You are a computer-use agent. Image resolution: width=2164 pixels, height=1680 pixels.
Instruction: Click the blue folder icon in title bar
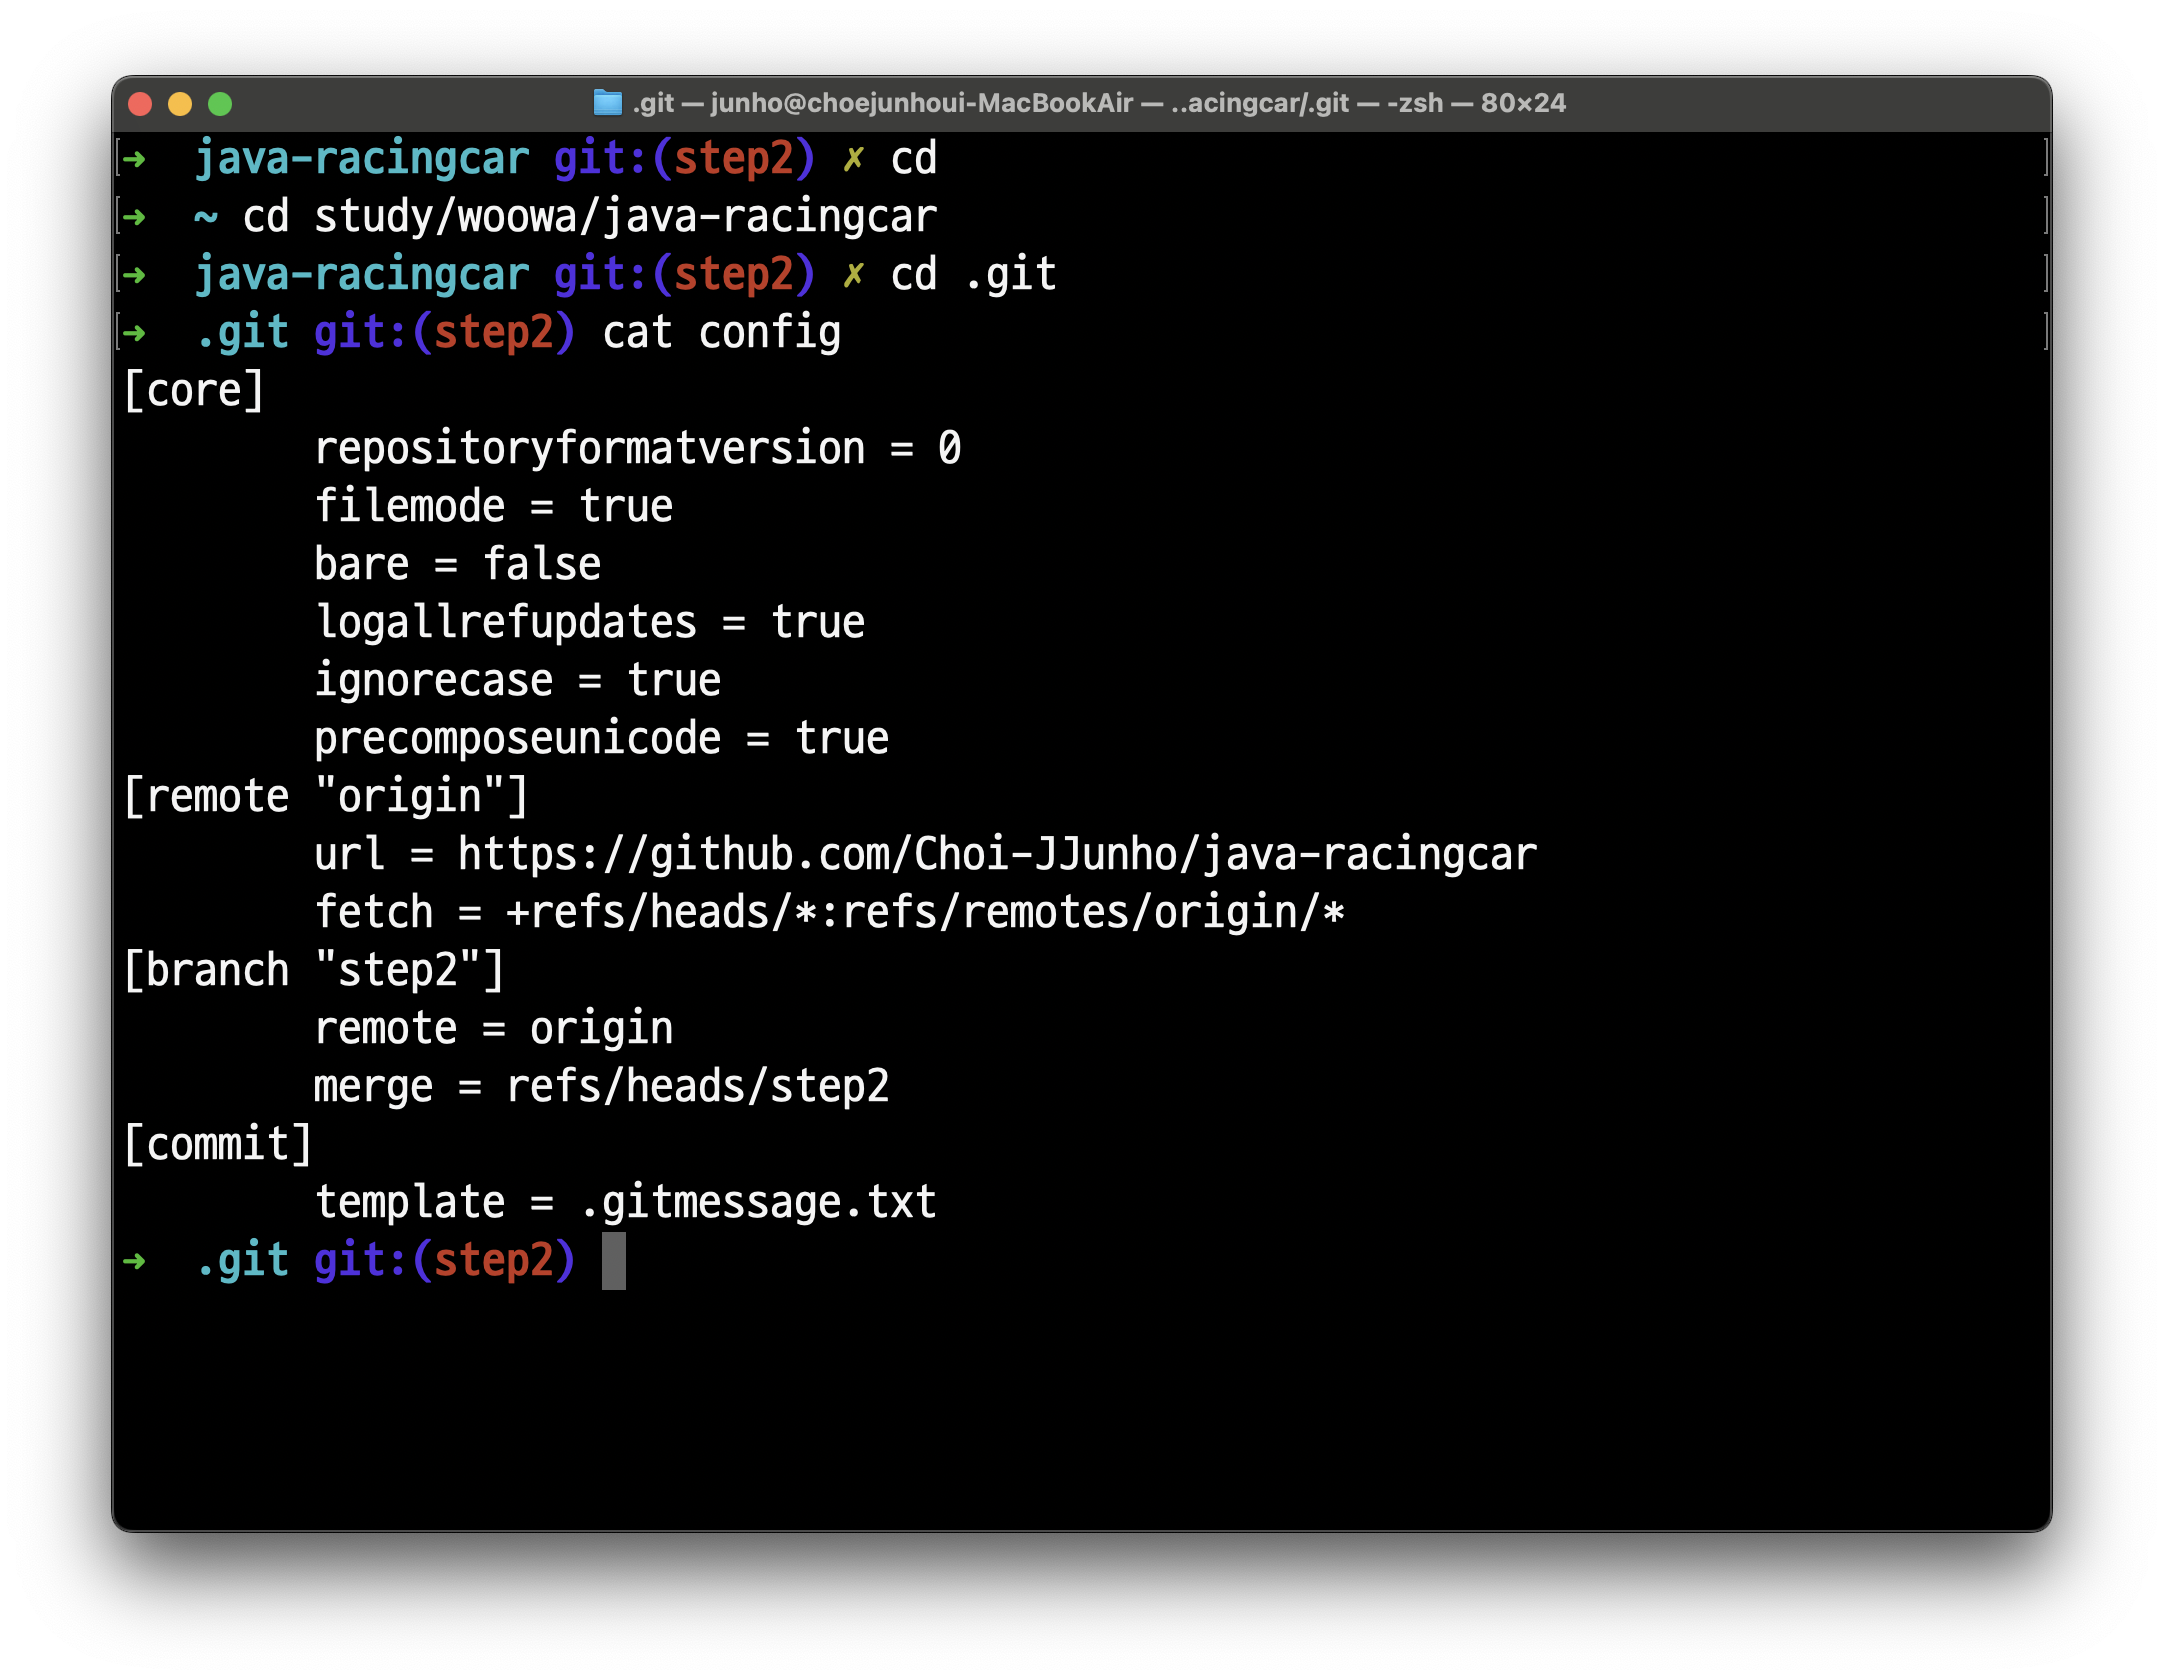click(x=607, y=103)
